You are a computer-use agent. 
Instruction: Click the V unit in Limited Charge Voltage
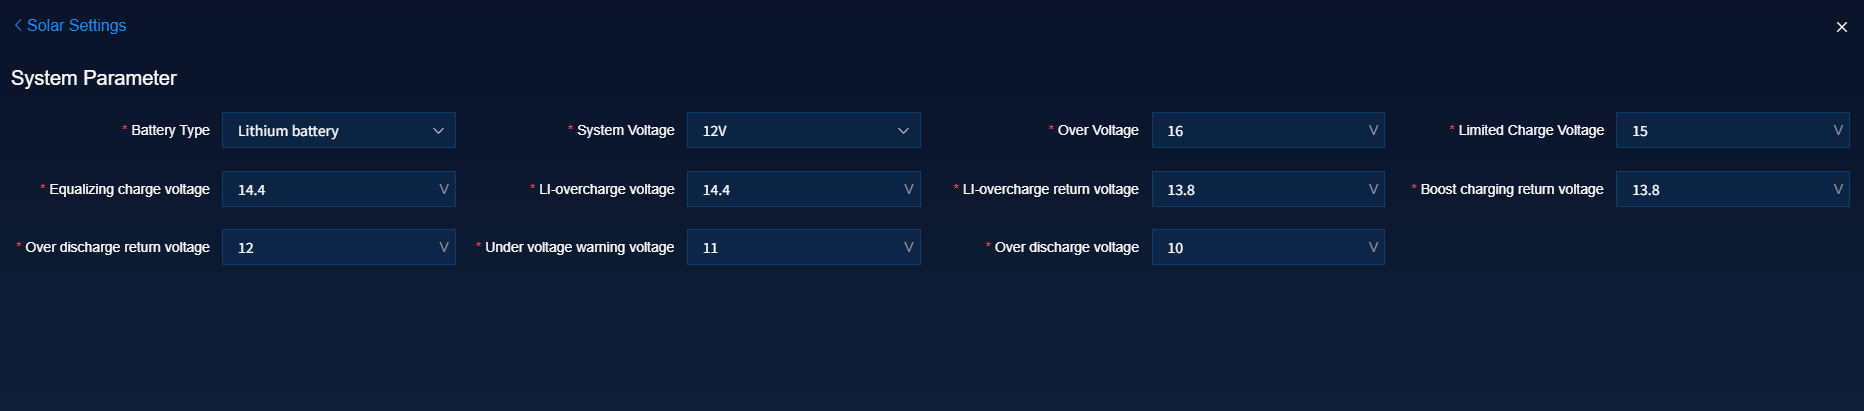1838,131
